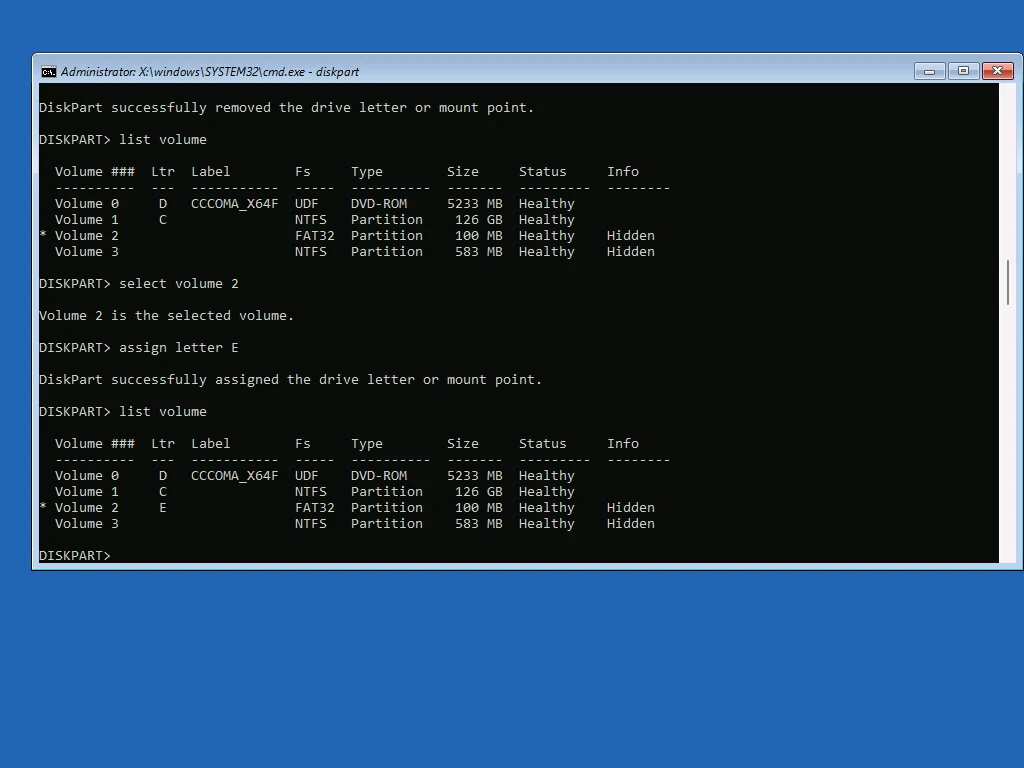The image size is (1024, 768).
Task: Click 'Volume 3' row label in the second table
Action: tap(87, 523)
